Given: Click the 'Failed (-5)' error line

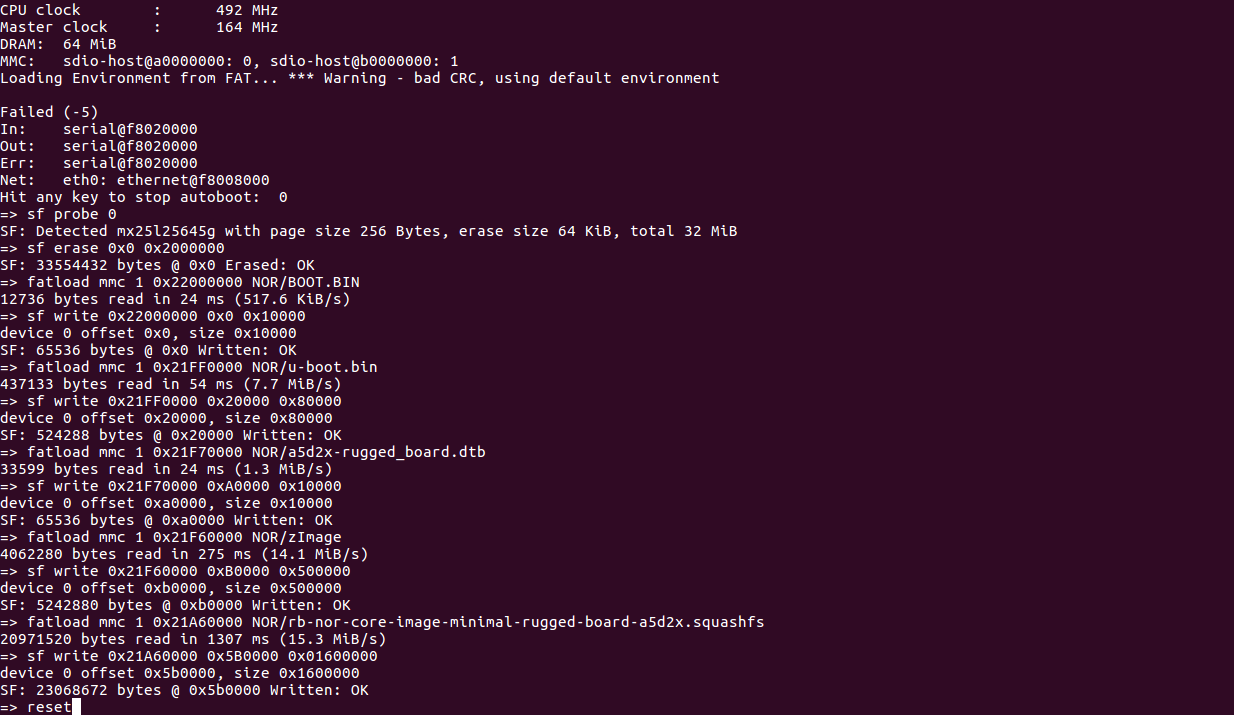Looking at the screenshot, I should [x=49, y=112].
